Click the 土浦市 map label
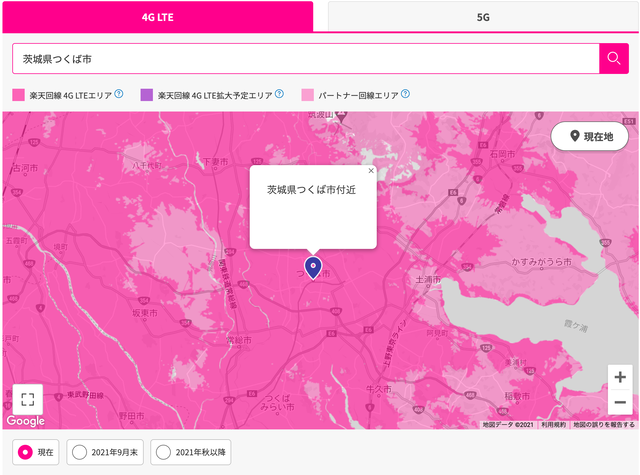Screen dimensions: 640x475 pos(428,280)
